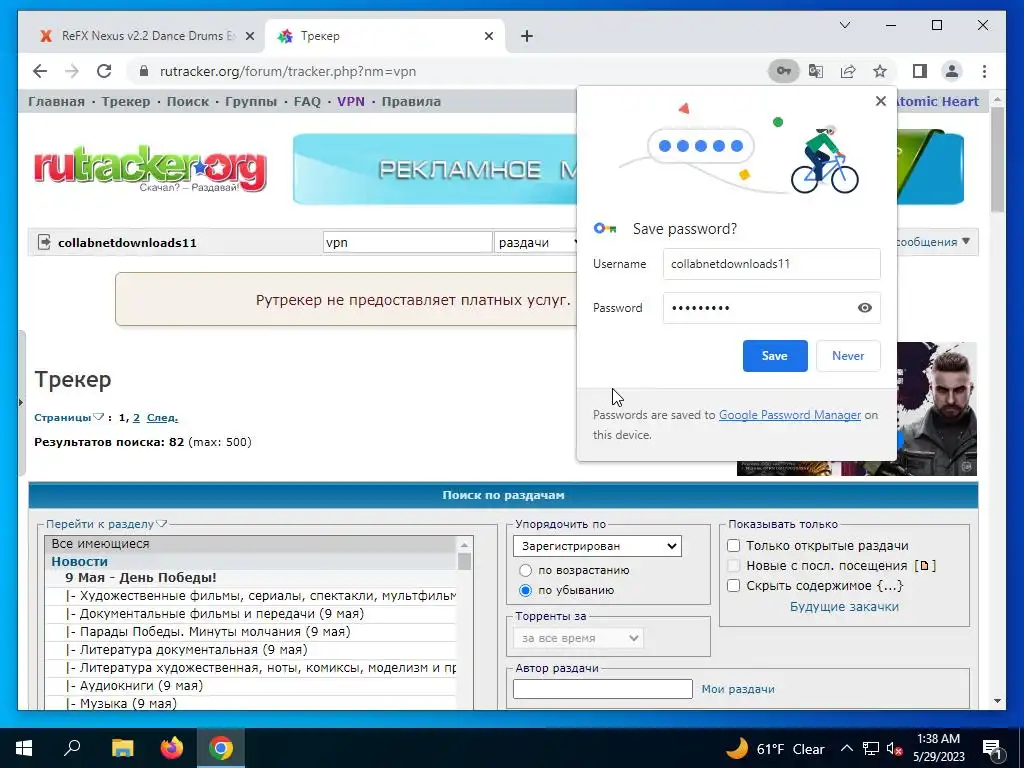Open Поиск in the top navigation
The image size is (1024, 768).
pyautogui.click(x=187, y=101)
